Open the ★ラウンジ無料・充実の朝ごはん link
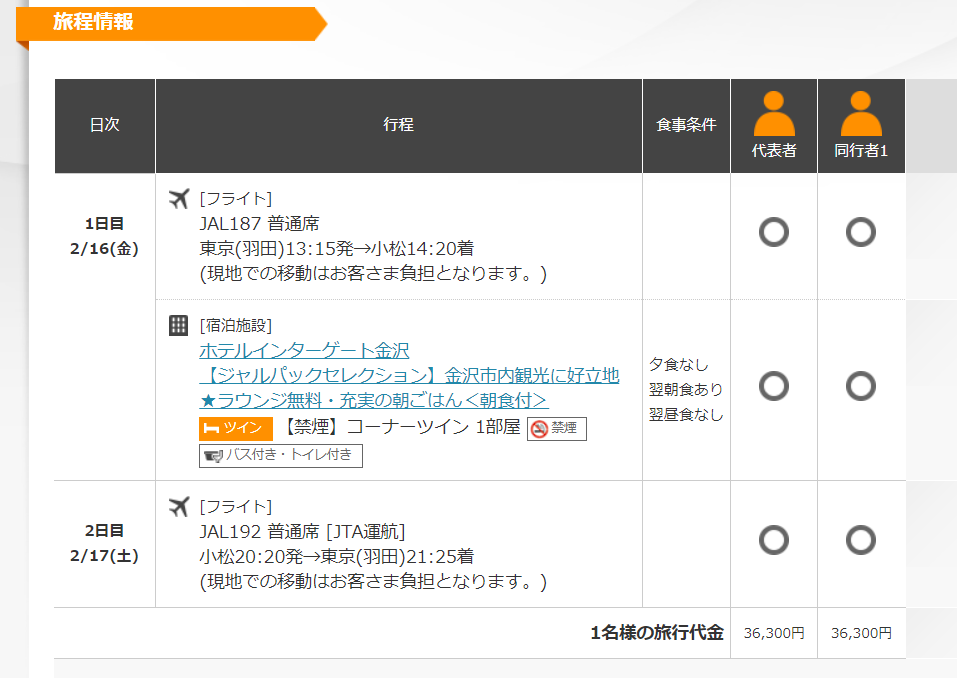The image size is (957, 678). pos(374,400)
